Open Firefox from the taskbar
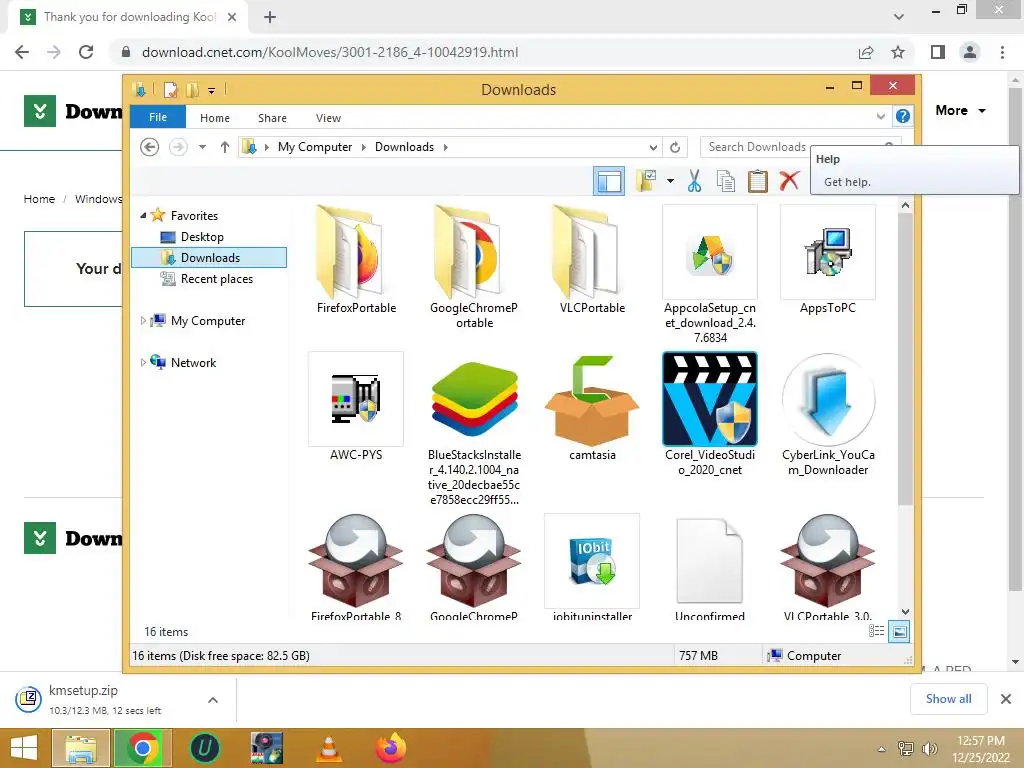The image size is (1024, 768). [391, 748]
